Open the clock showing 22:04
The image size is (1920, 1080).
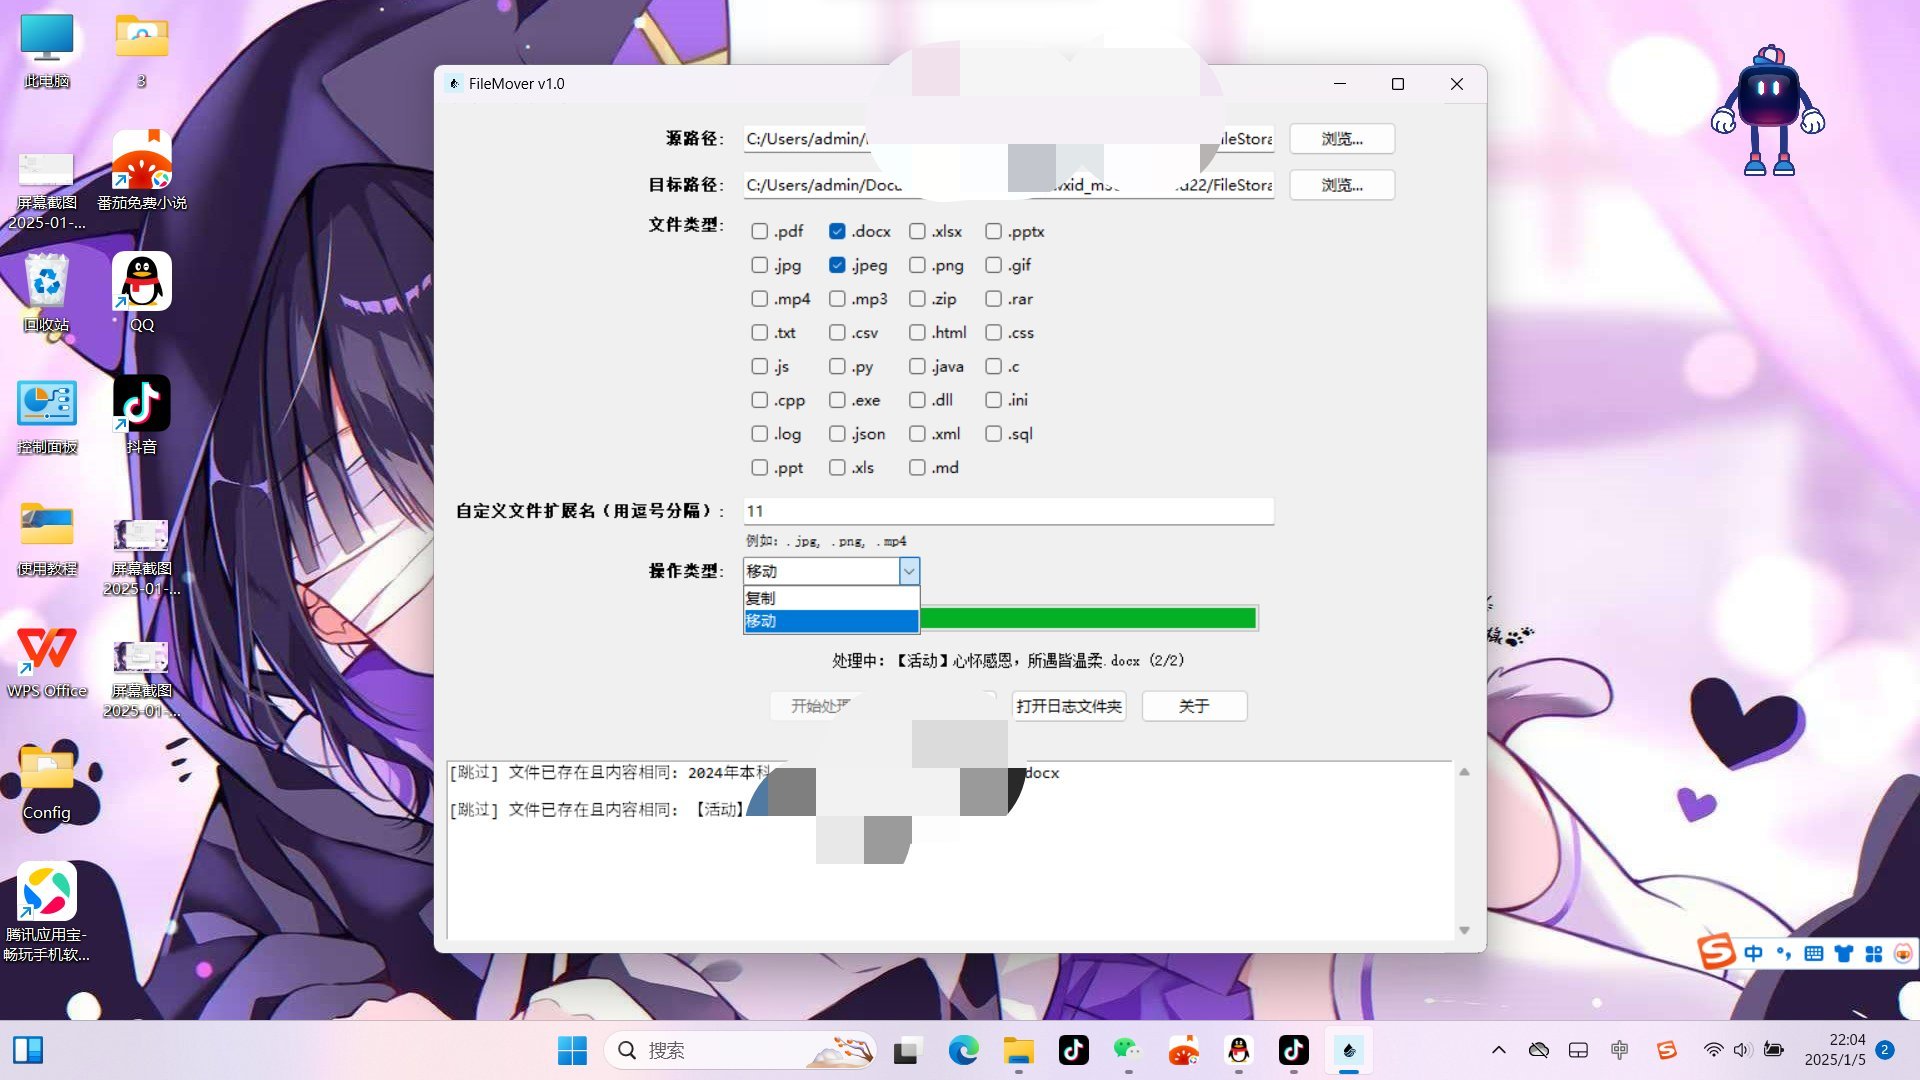[x=1835, y=1050]
